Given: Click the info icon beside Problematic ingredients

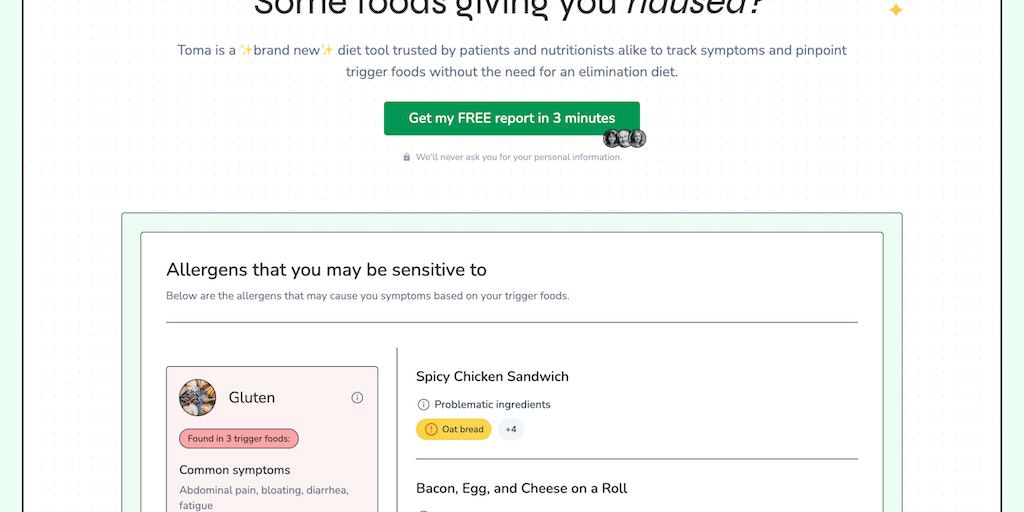Looking at the screenshot, I should [x=423, y=405].
